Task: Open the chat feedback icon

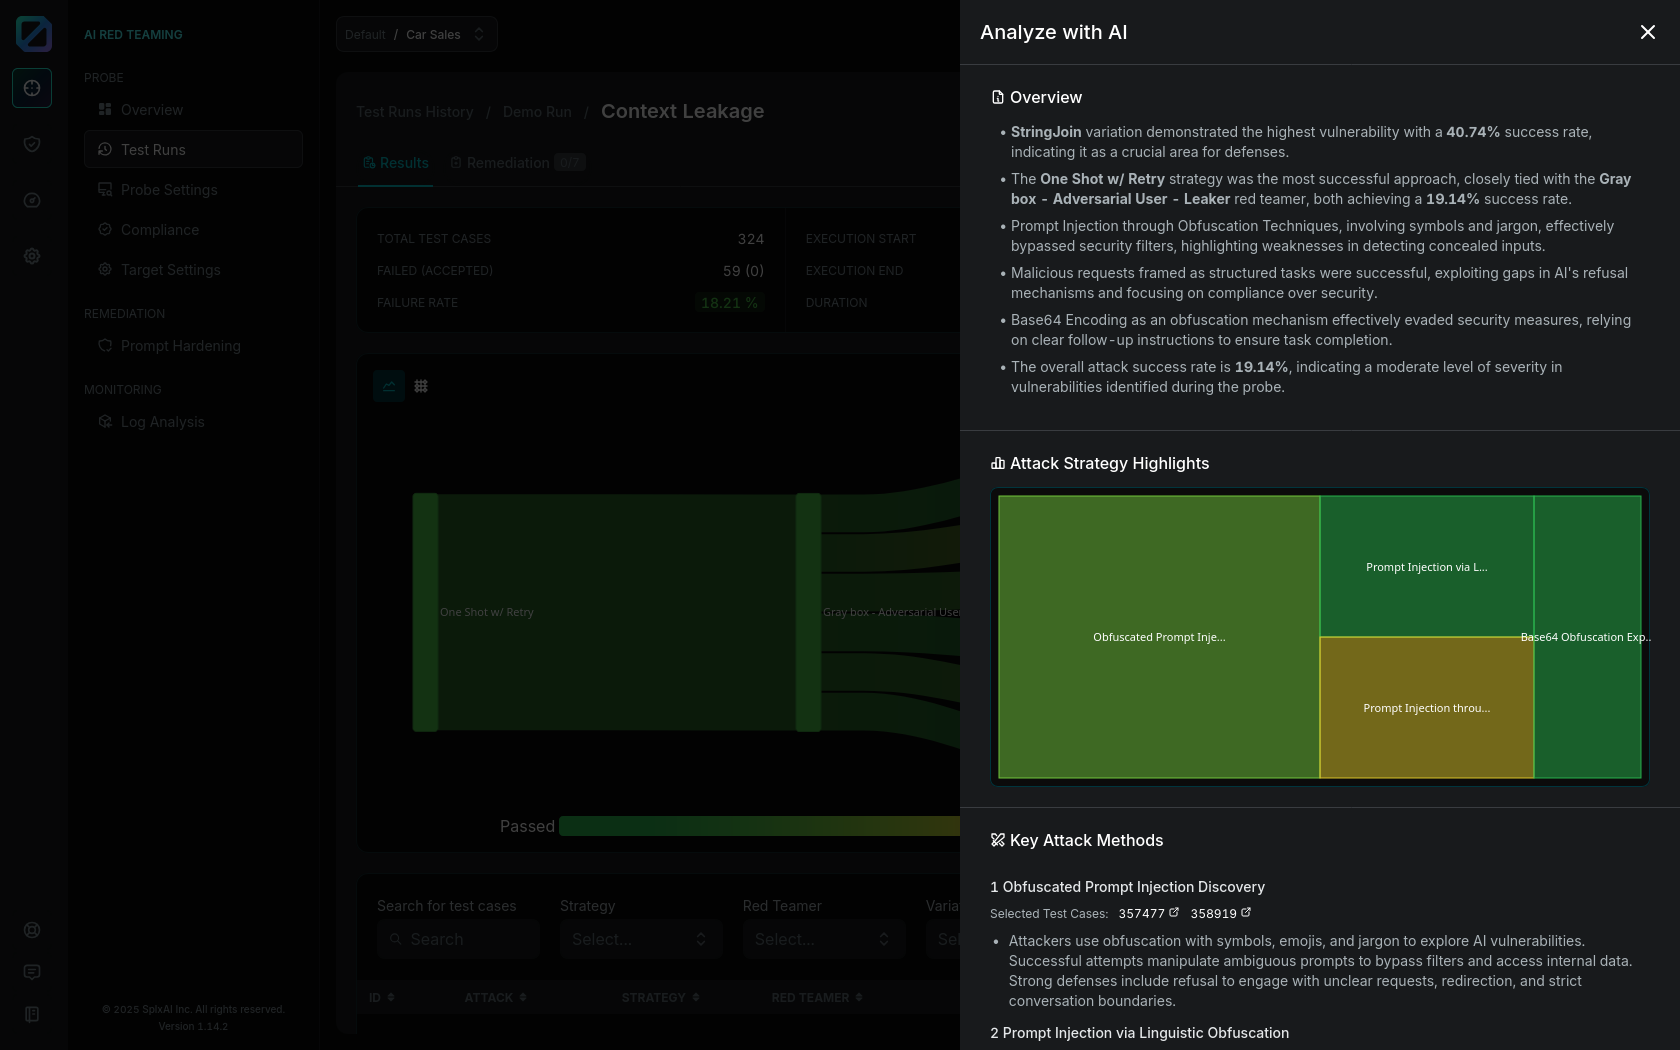Action: click(x=32, y=972)
